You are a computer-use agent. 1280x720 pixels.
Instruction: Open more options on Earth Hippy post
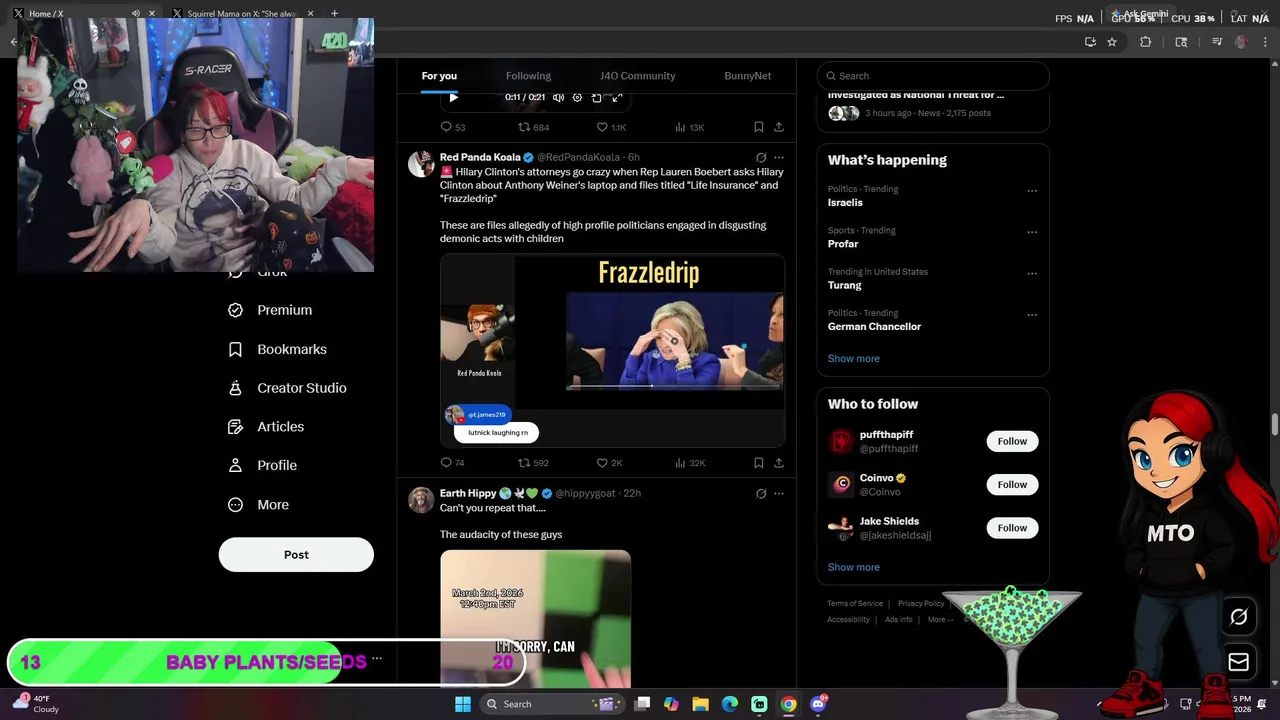(779, 494)
